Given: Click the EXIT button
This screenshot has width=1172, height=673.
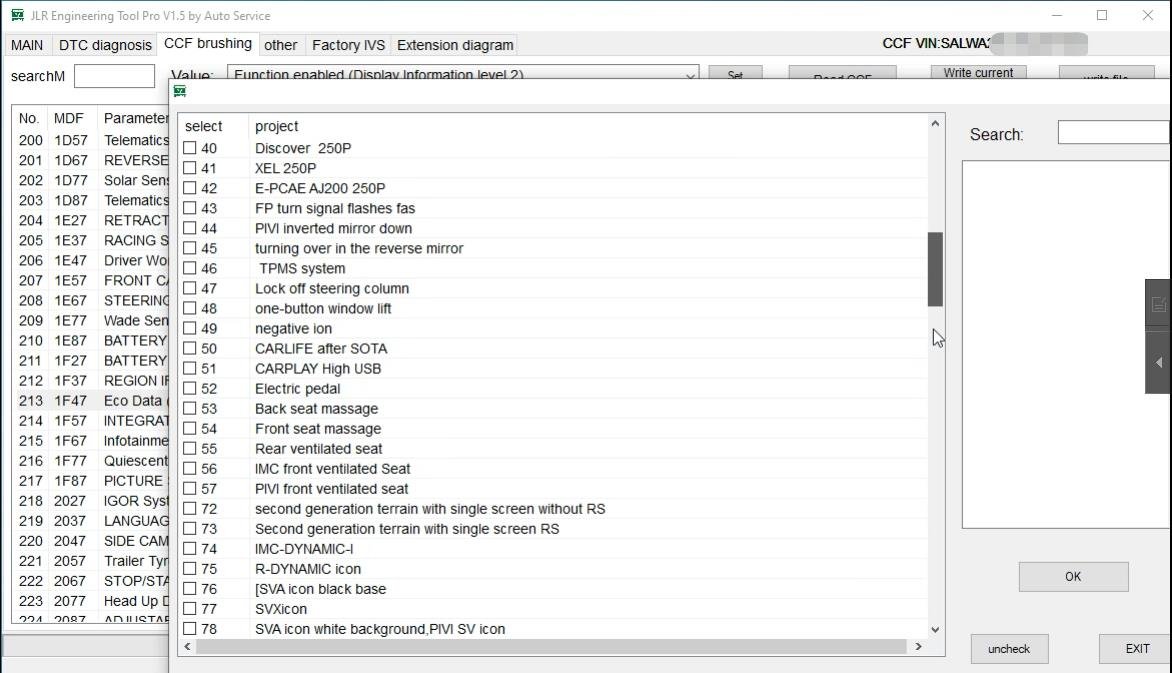Looking at the screenshot, I should click(x=1136, y=649).
